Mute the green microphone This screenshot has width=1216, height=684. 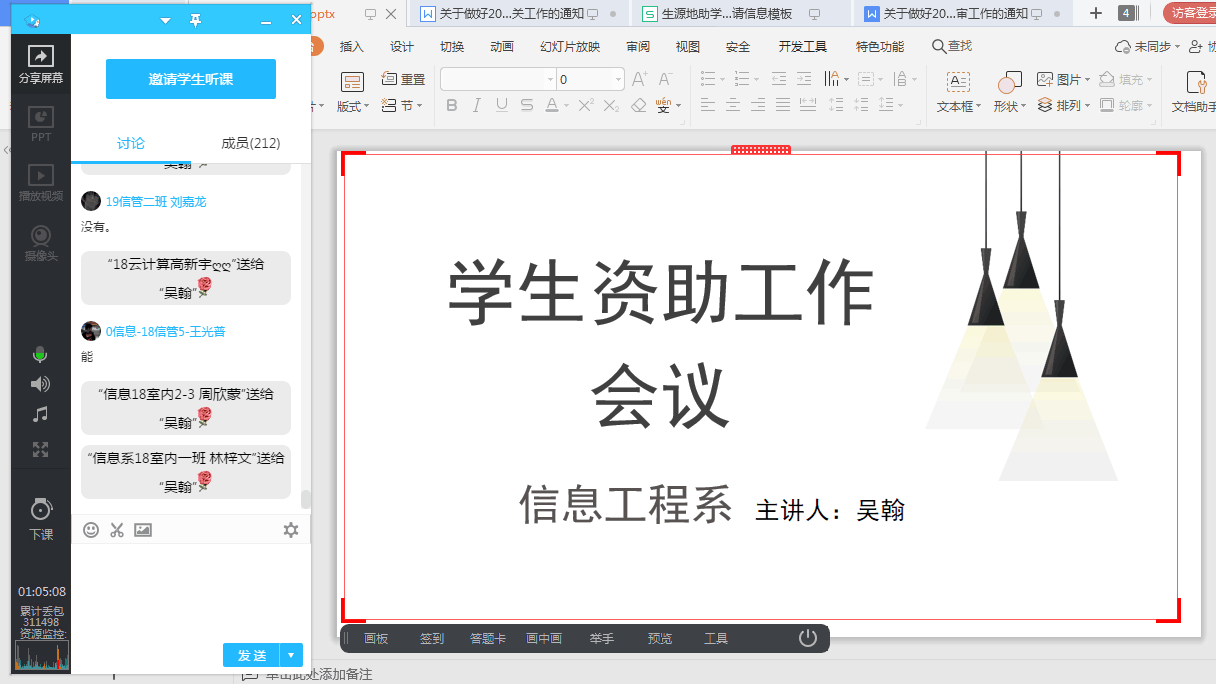[40, 354]
